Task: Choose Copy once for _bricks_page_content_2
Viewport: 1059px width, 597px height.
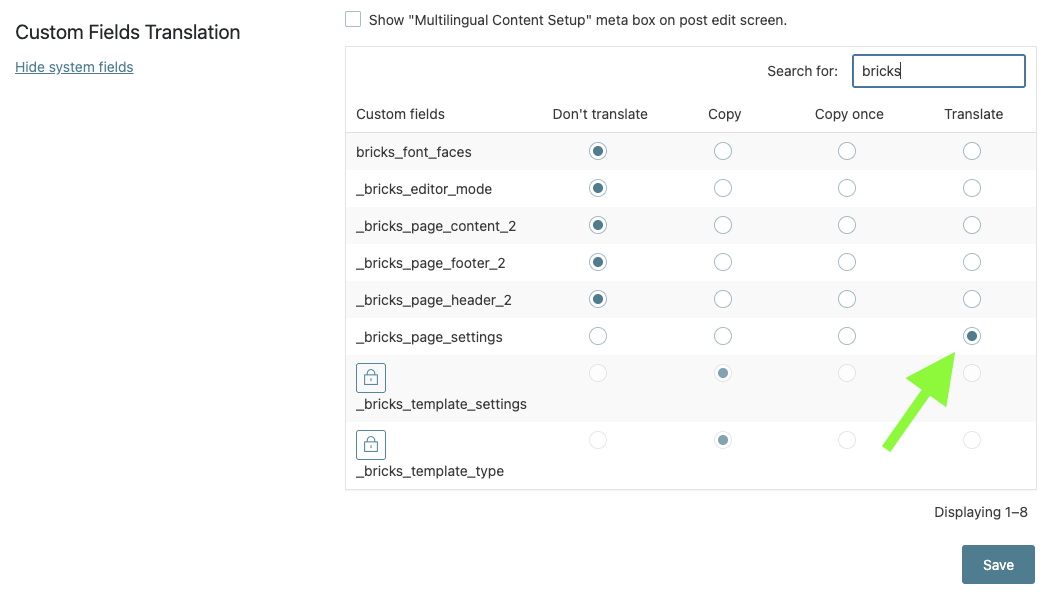Action: tap(847, 226)
